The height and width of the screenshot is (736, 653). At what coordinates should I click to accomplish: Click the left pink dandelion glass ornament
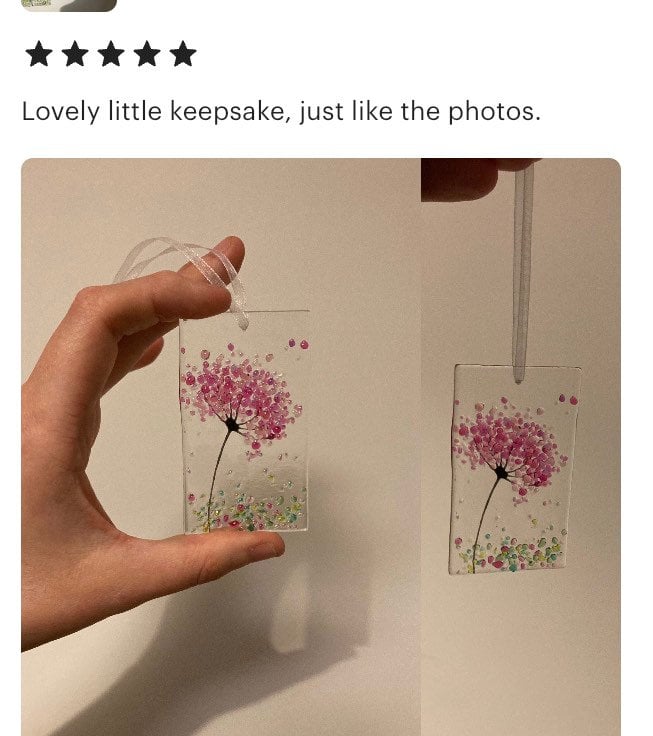[244, 421]
